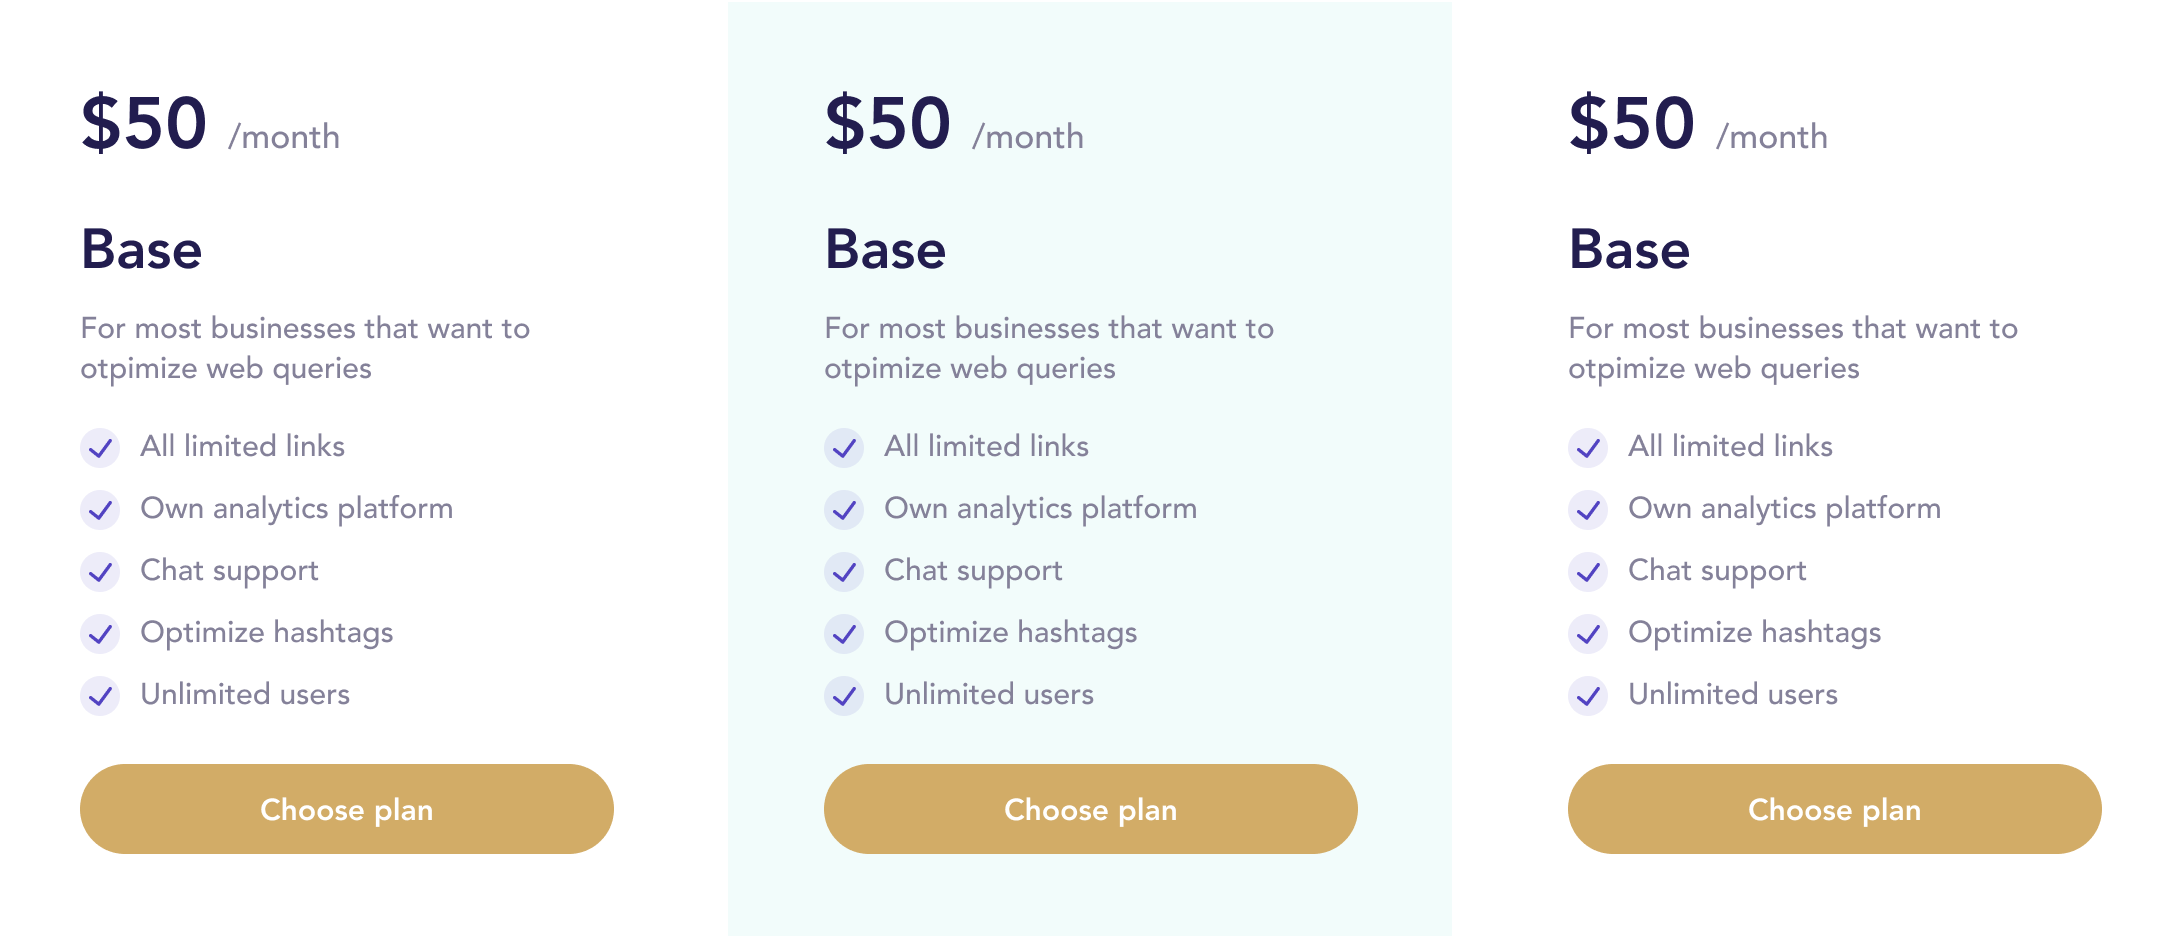This screenshot has width=2182, height=936.
Task: Click Unlimited users checkmark in right plan
Action: [x=1588, y=696]
